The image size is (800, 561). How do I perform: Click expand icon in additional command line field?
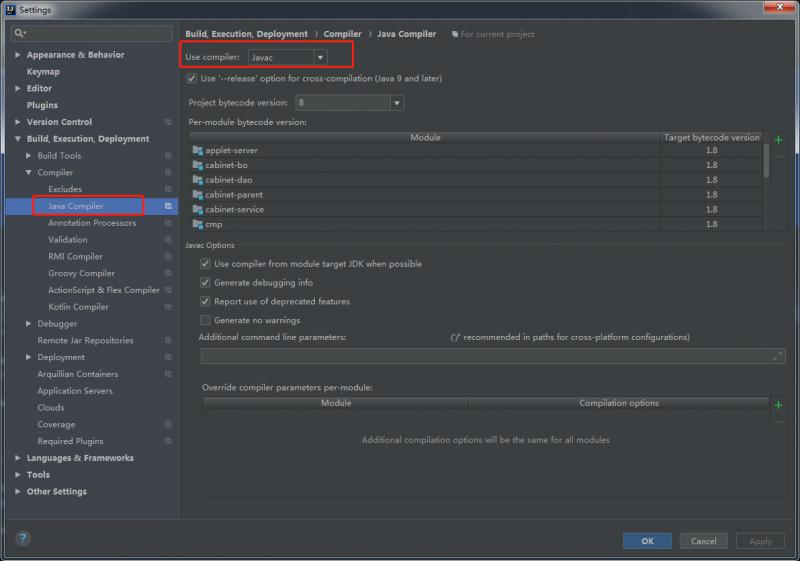[778, 356]
